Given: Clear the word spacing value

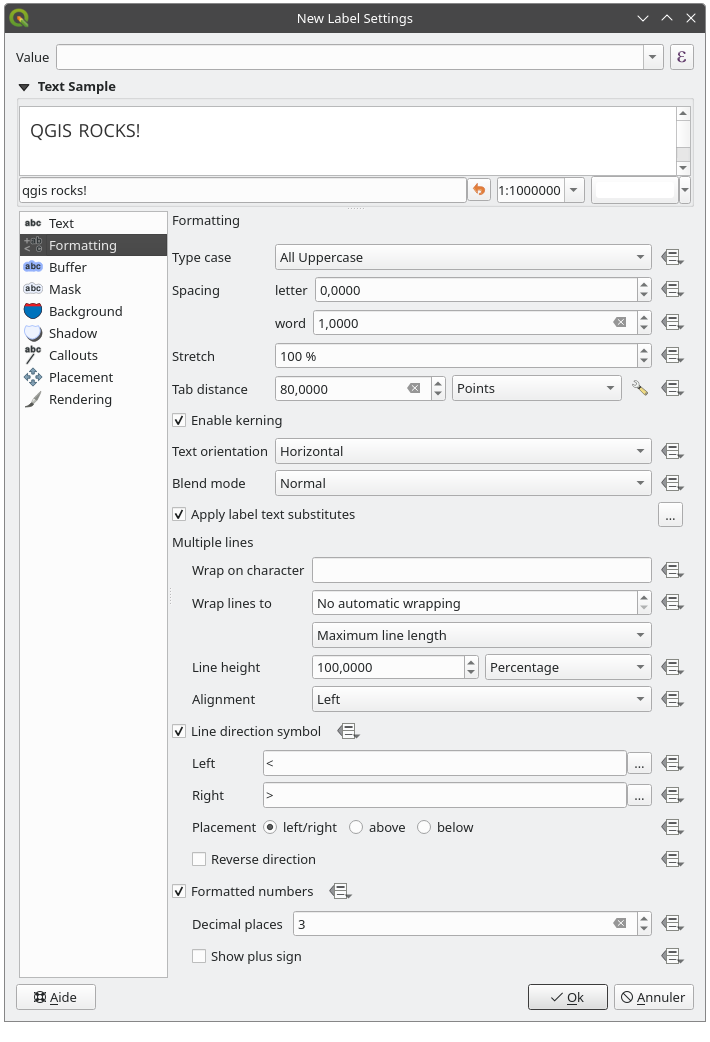Looking at the screenshot, I should coord(620,323).
